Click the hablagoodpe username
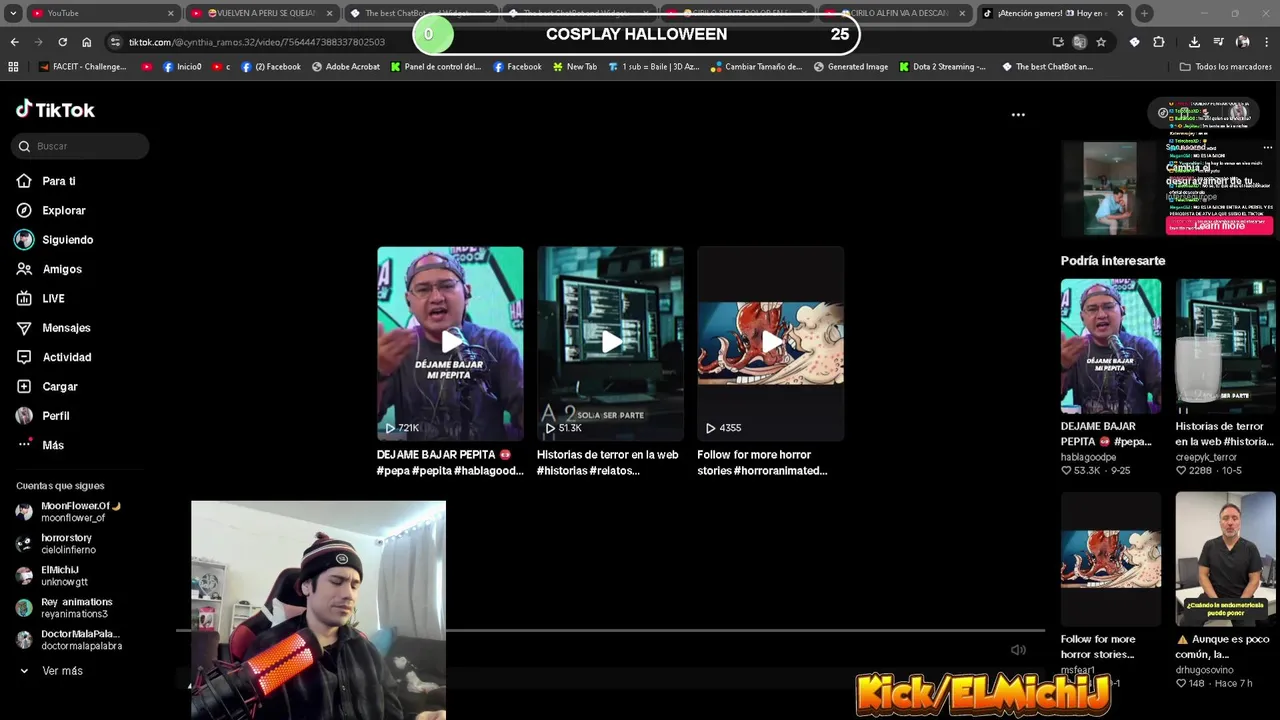This screenshot has height=720, width=1280. point(1088,457)
